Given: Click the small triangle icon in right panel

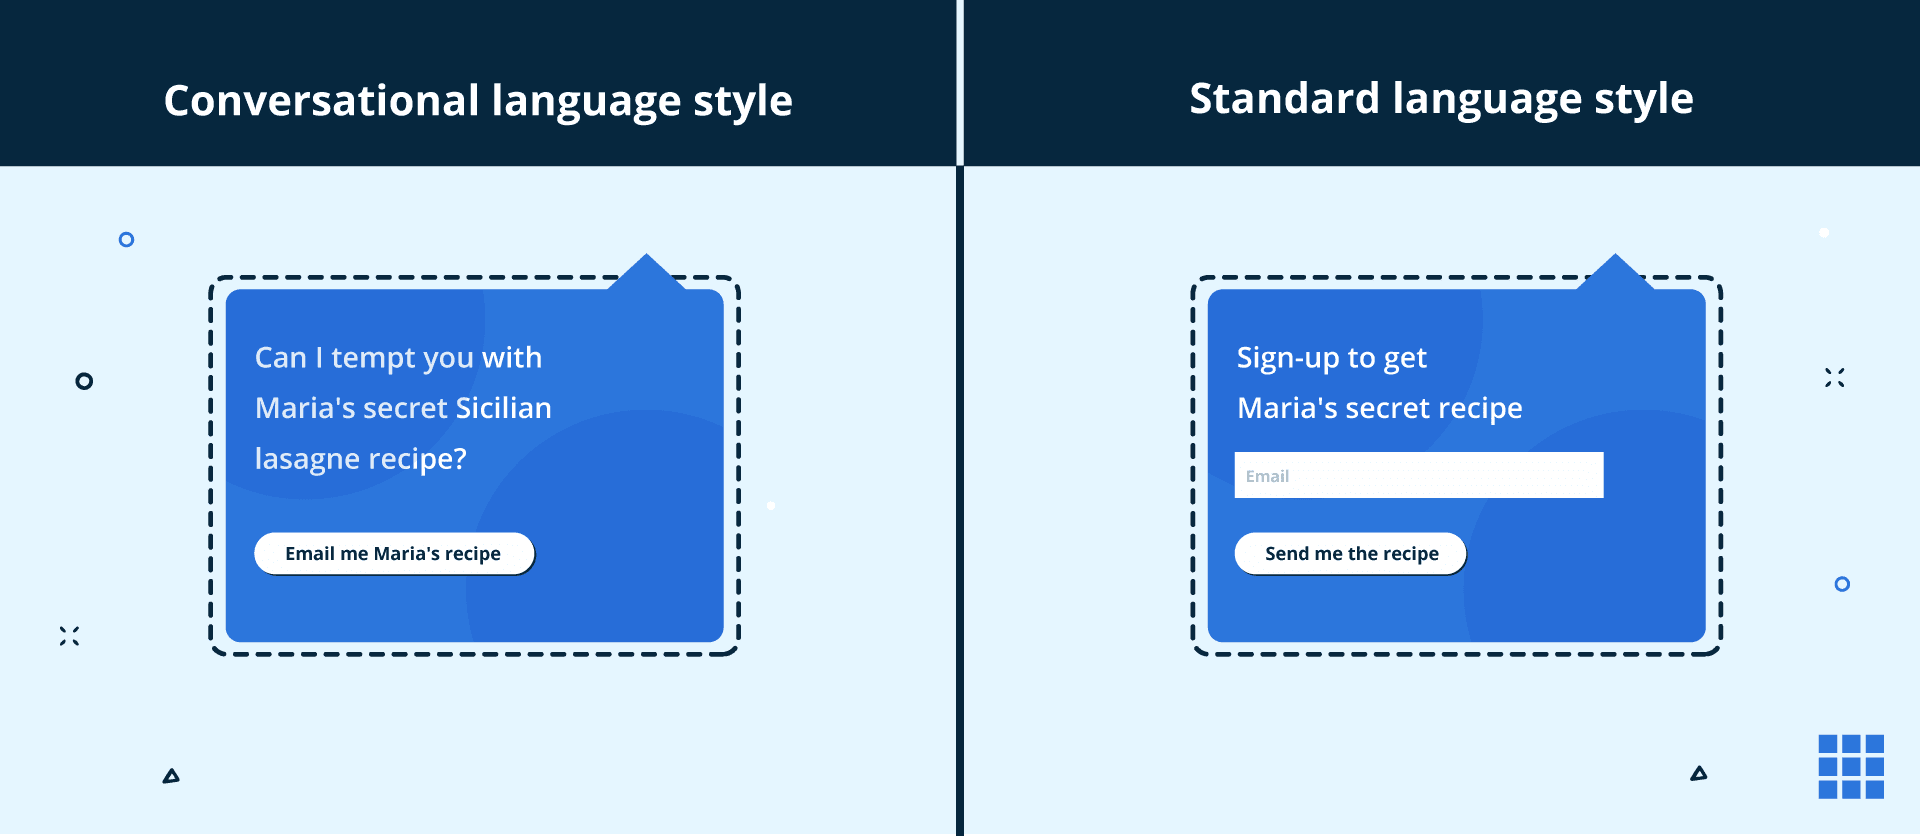Looking at the screenshot, I should click(x=1698, y=773).
